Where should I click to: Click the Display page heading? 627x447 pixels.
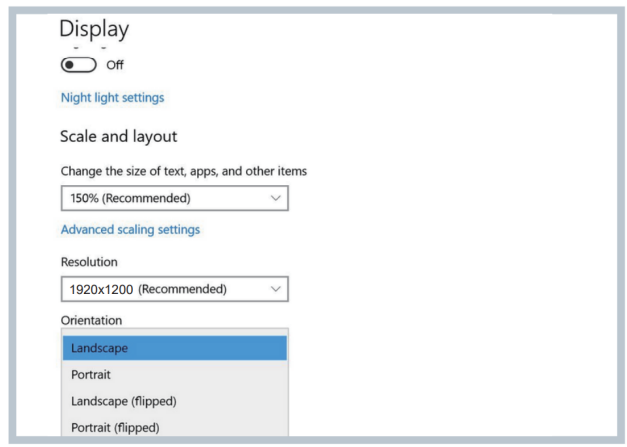click(95, 30)
